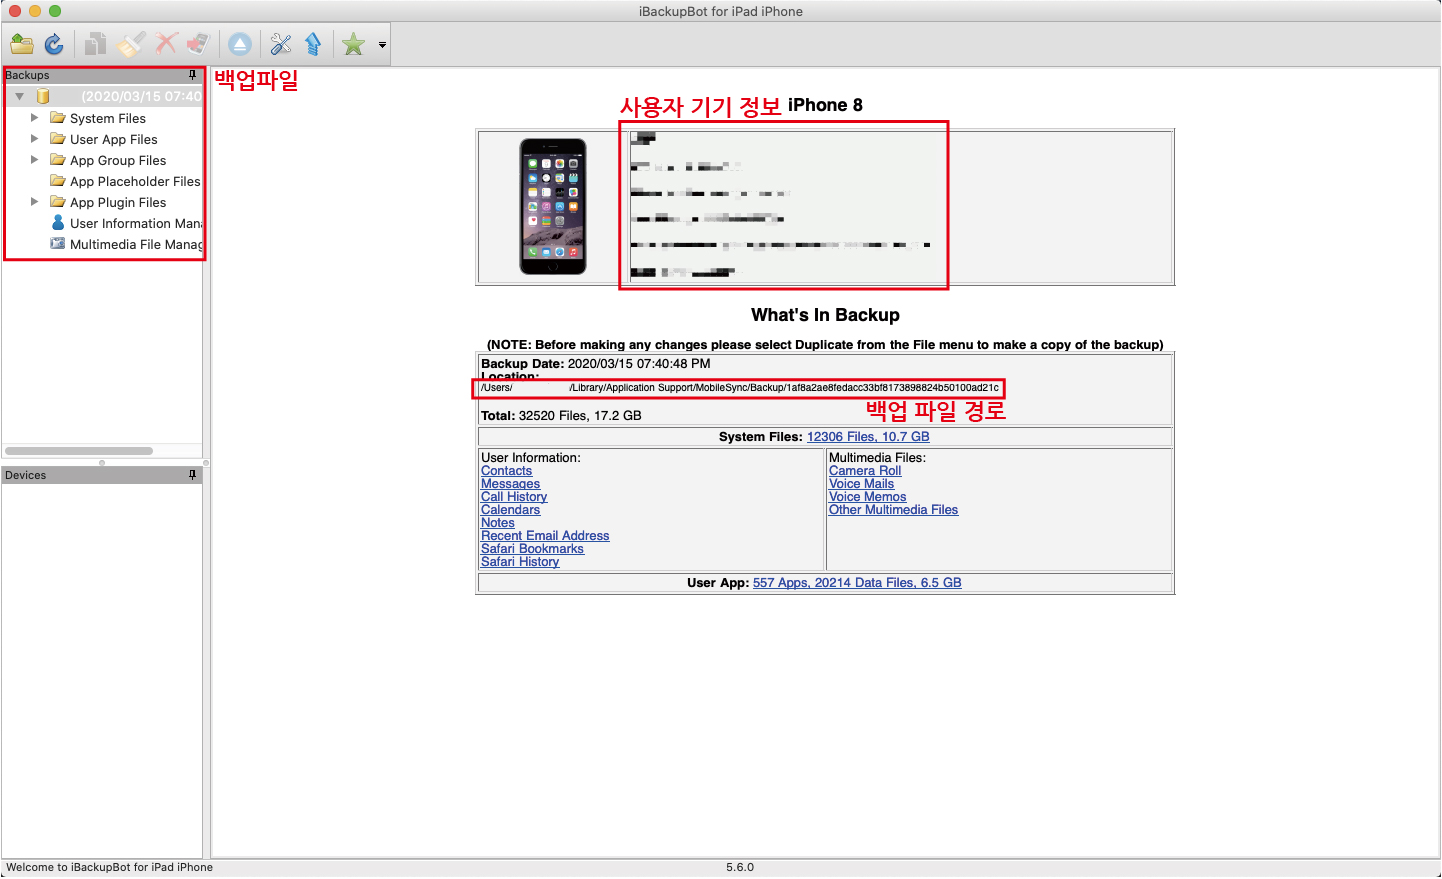Click the System Files folder icon

click(58, 118)
